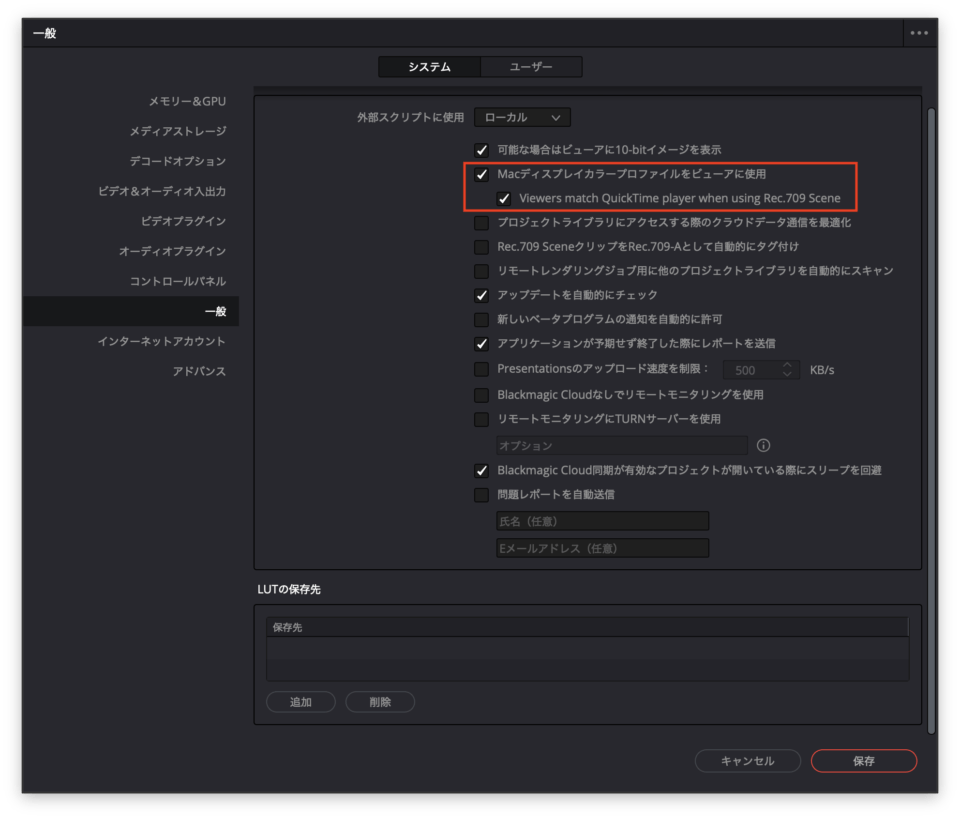Click the Eメールアドレス（任意）field
Image resolution: width=960 pixels, height=819 pixels.
[602, 548]
